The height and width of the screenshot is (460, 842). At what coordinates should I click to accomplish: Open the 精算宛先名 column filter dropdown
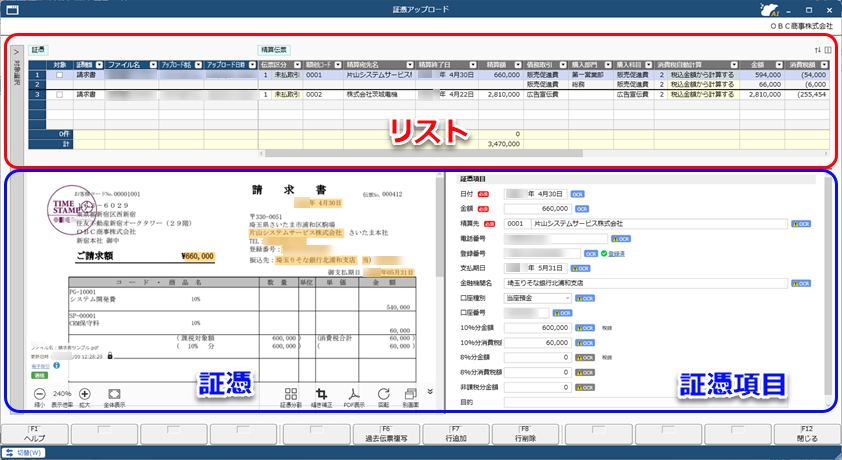pyautogui.click(x=410, y=65)
